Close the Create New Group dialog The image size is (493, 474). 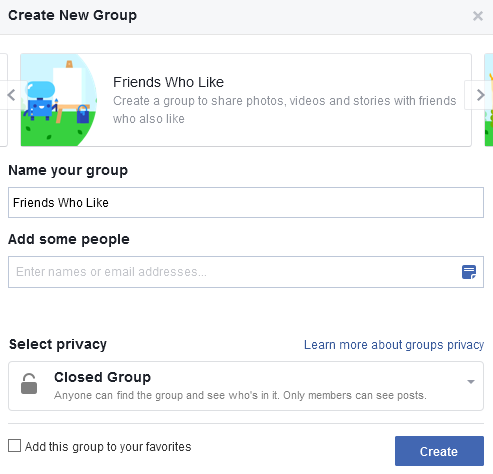(x=478, y=16)
